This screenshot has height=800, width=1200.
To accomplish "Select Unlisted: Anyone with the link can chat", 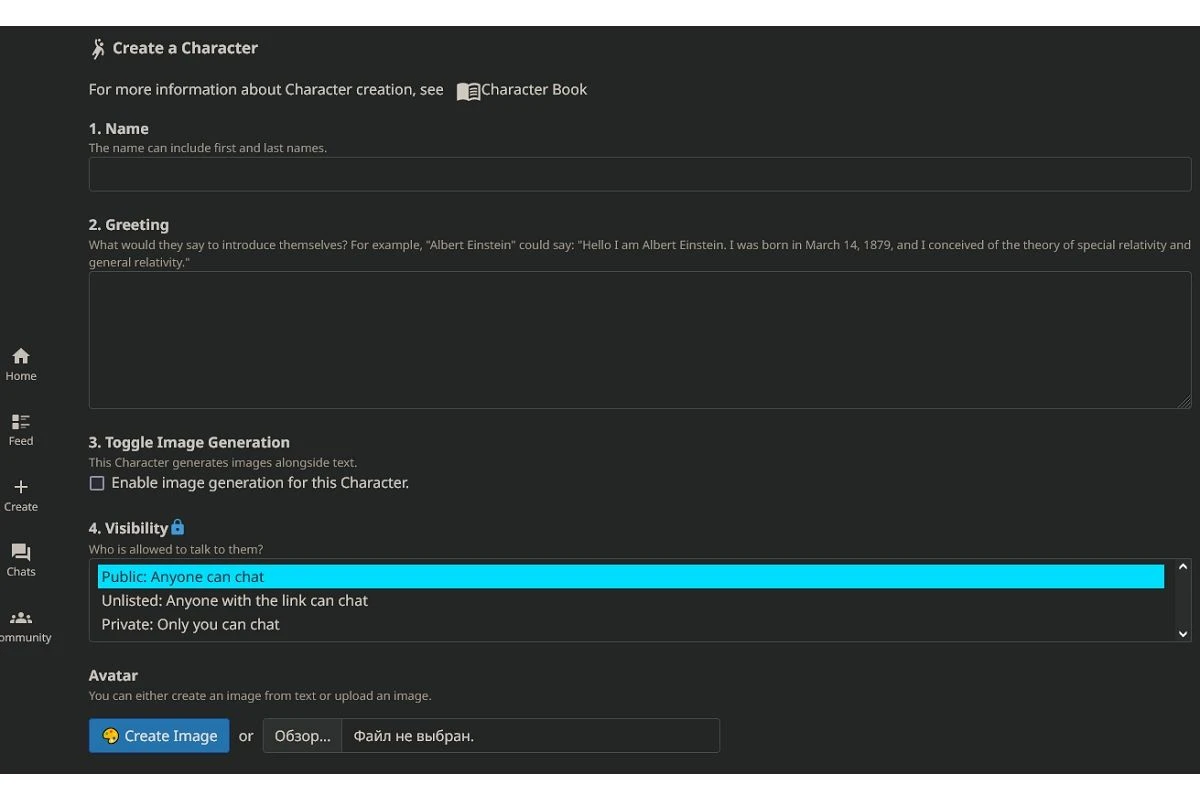I will point(631,601).
